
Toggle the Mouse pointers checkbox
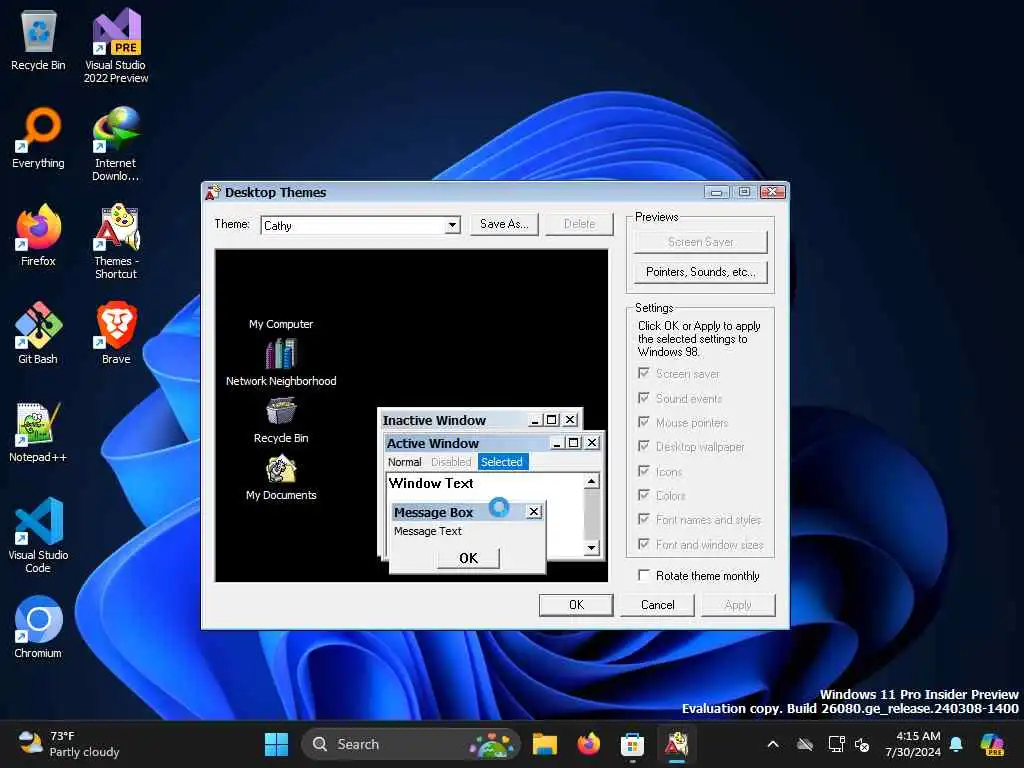(x=644, y=422)
